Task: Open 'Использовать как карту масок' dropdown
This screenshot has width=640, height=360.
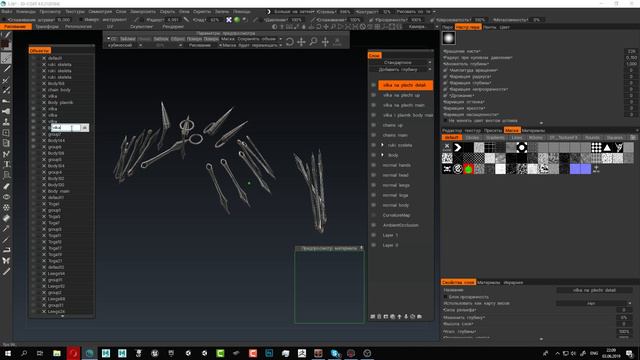Action: tap(594, 303)
